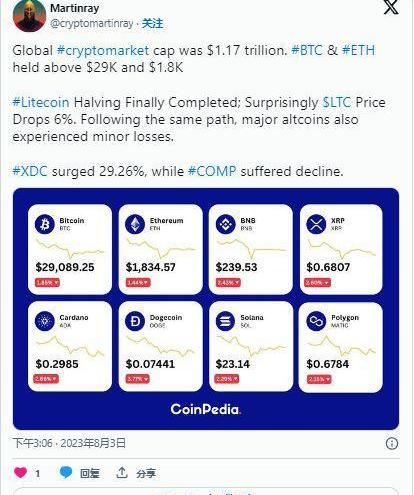Open the #cryptomarket hashtag

(x=103, y=50)
